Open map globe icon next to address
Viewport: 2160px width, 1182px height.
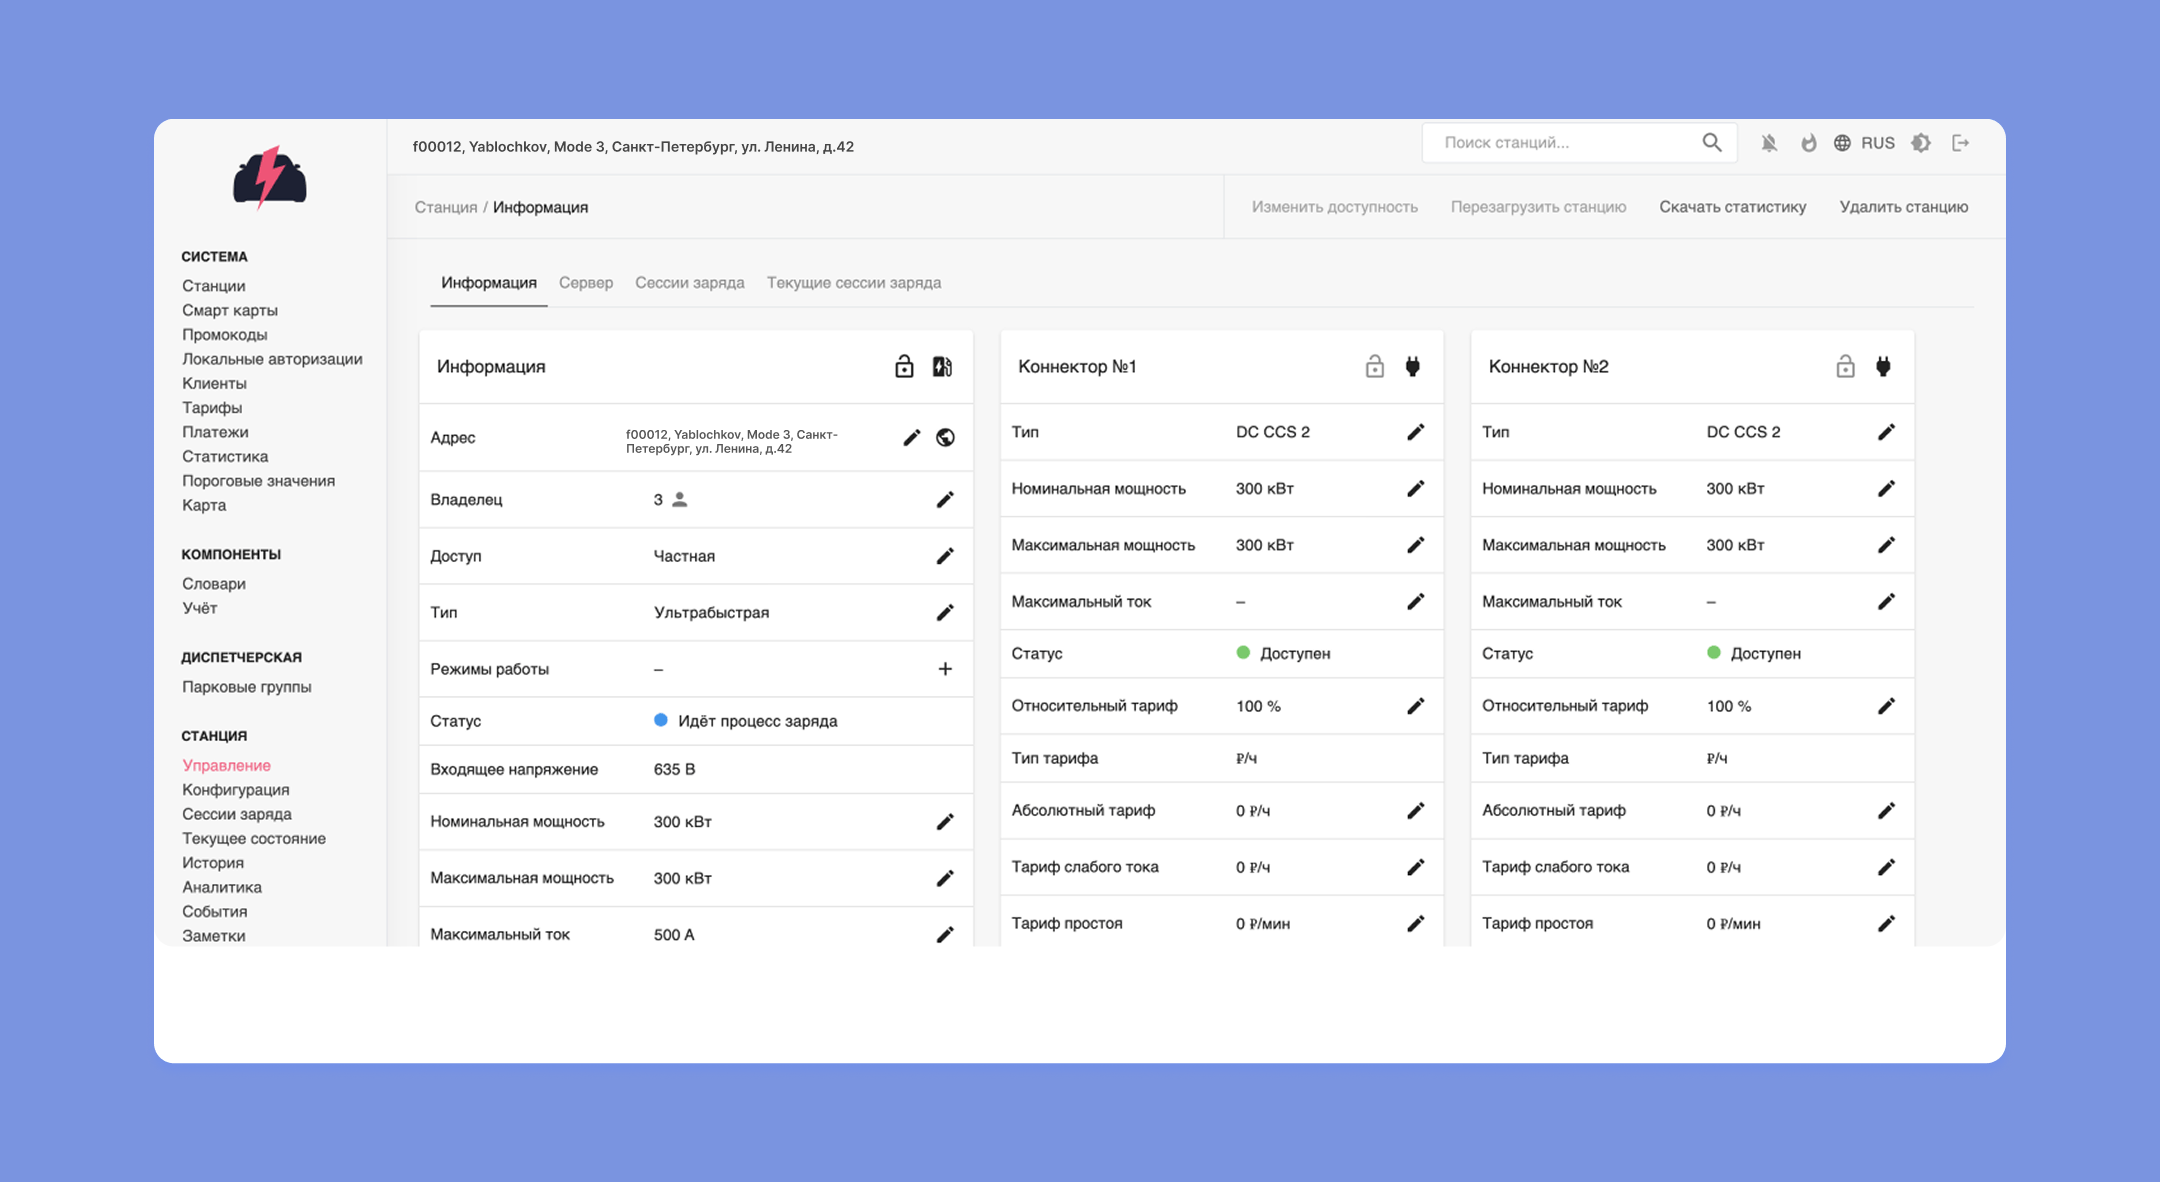point(945,437)
